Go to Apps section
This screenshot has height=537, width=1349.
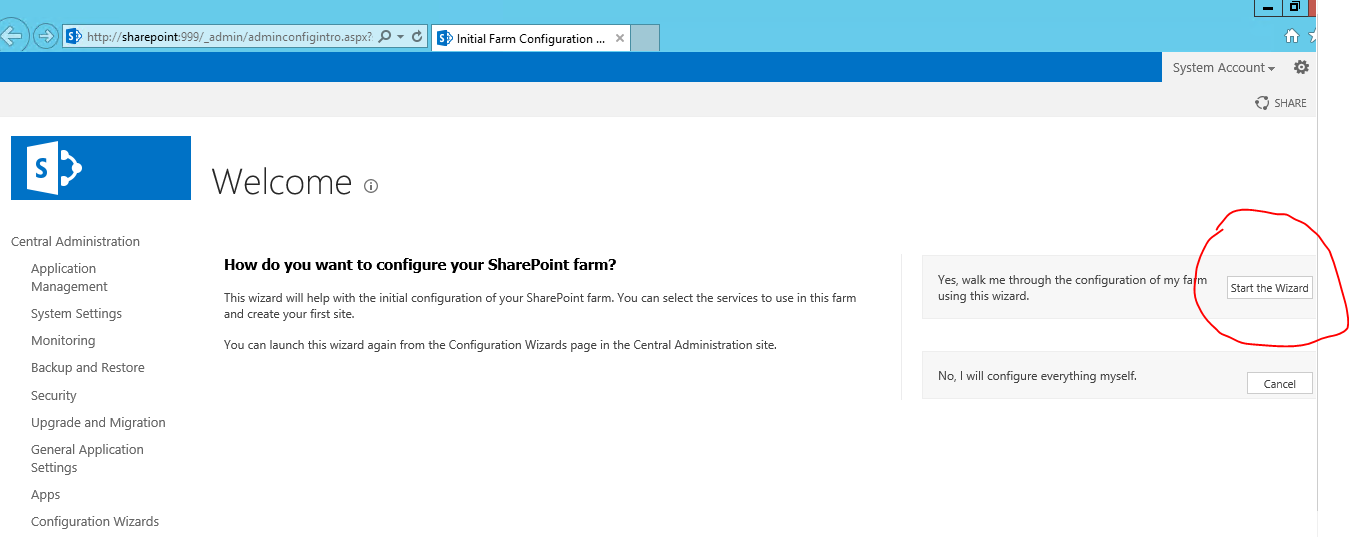pyautogui.click(x=46, y=494)
